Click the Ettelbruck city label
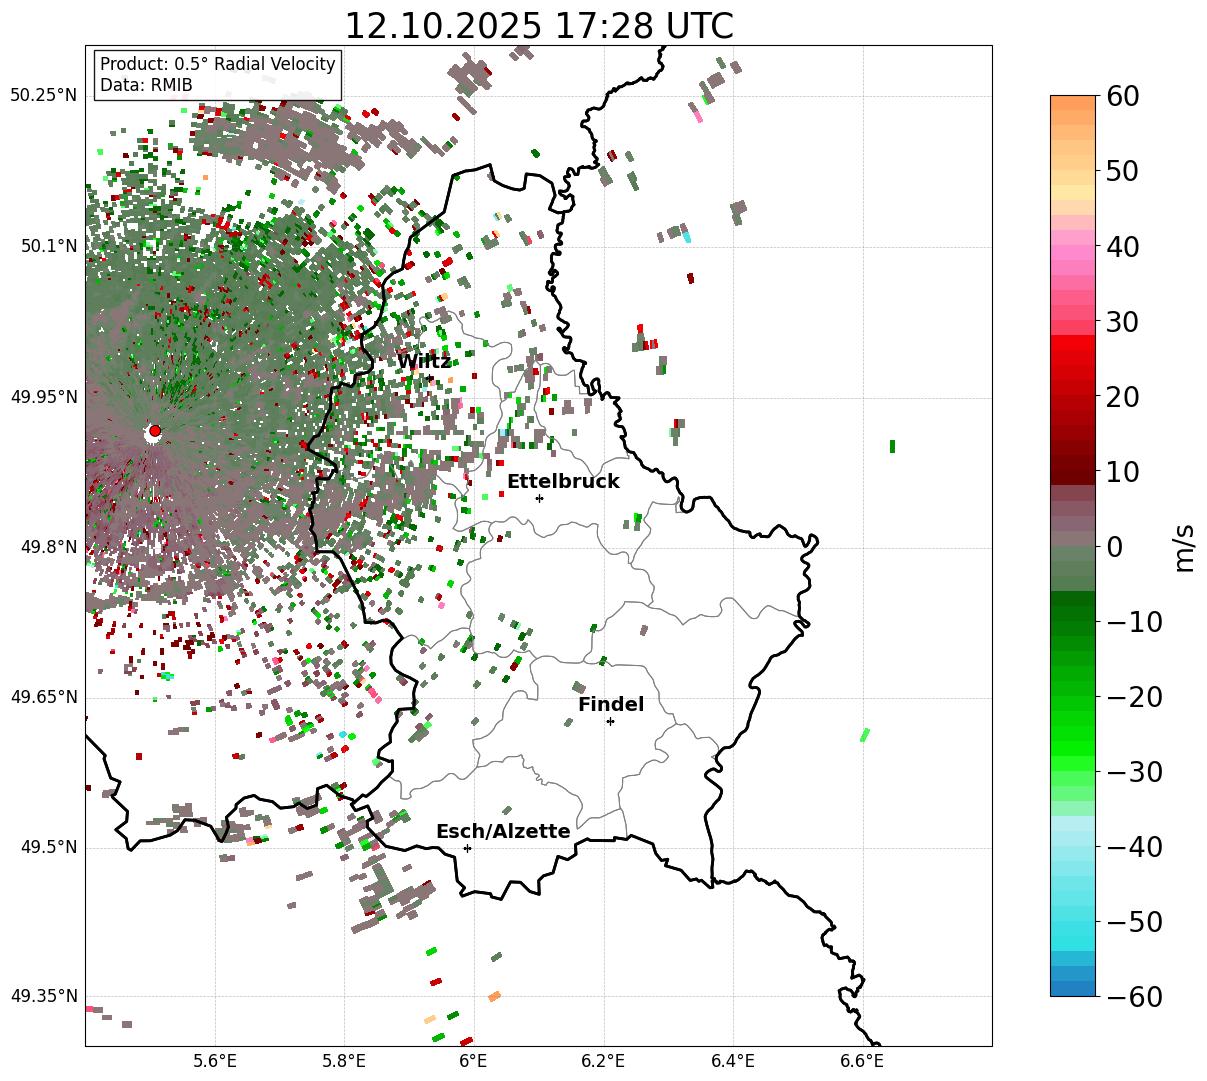 coord(563,482)
